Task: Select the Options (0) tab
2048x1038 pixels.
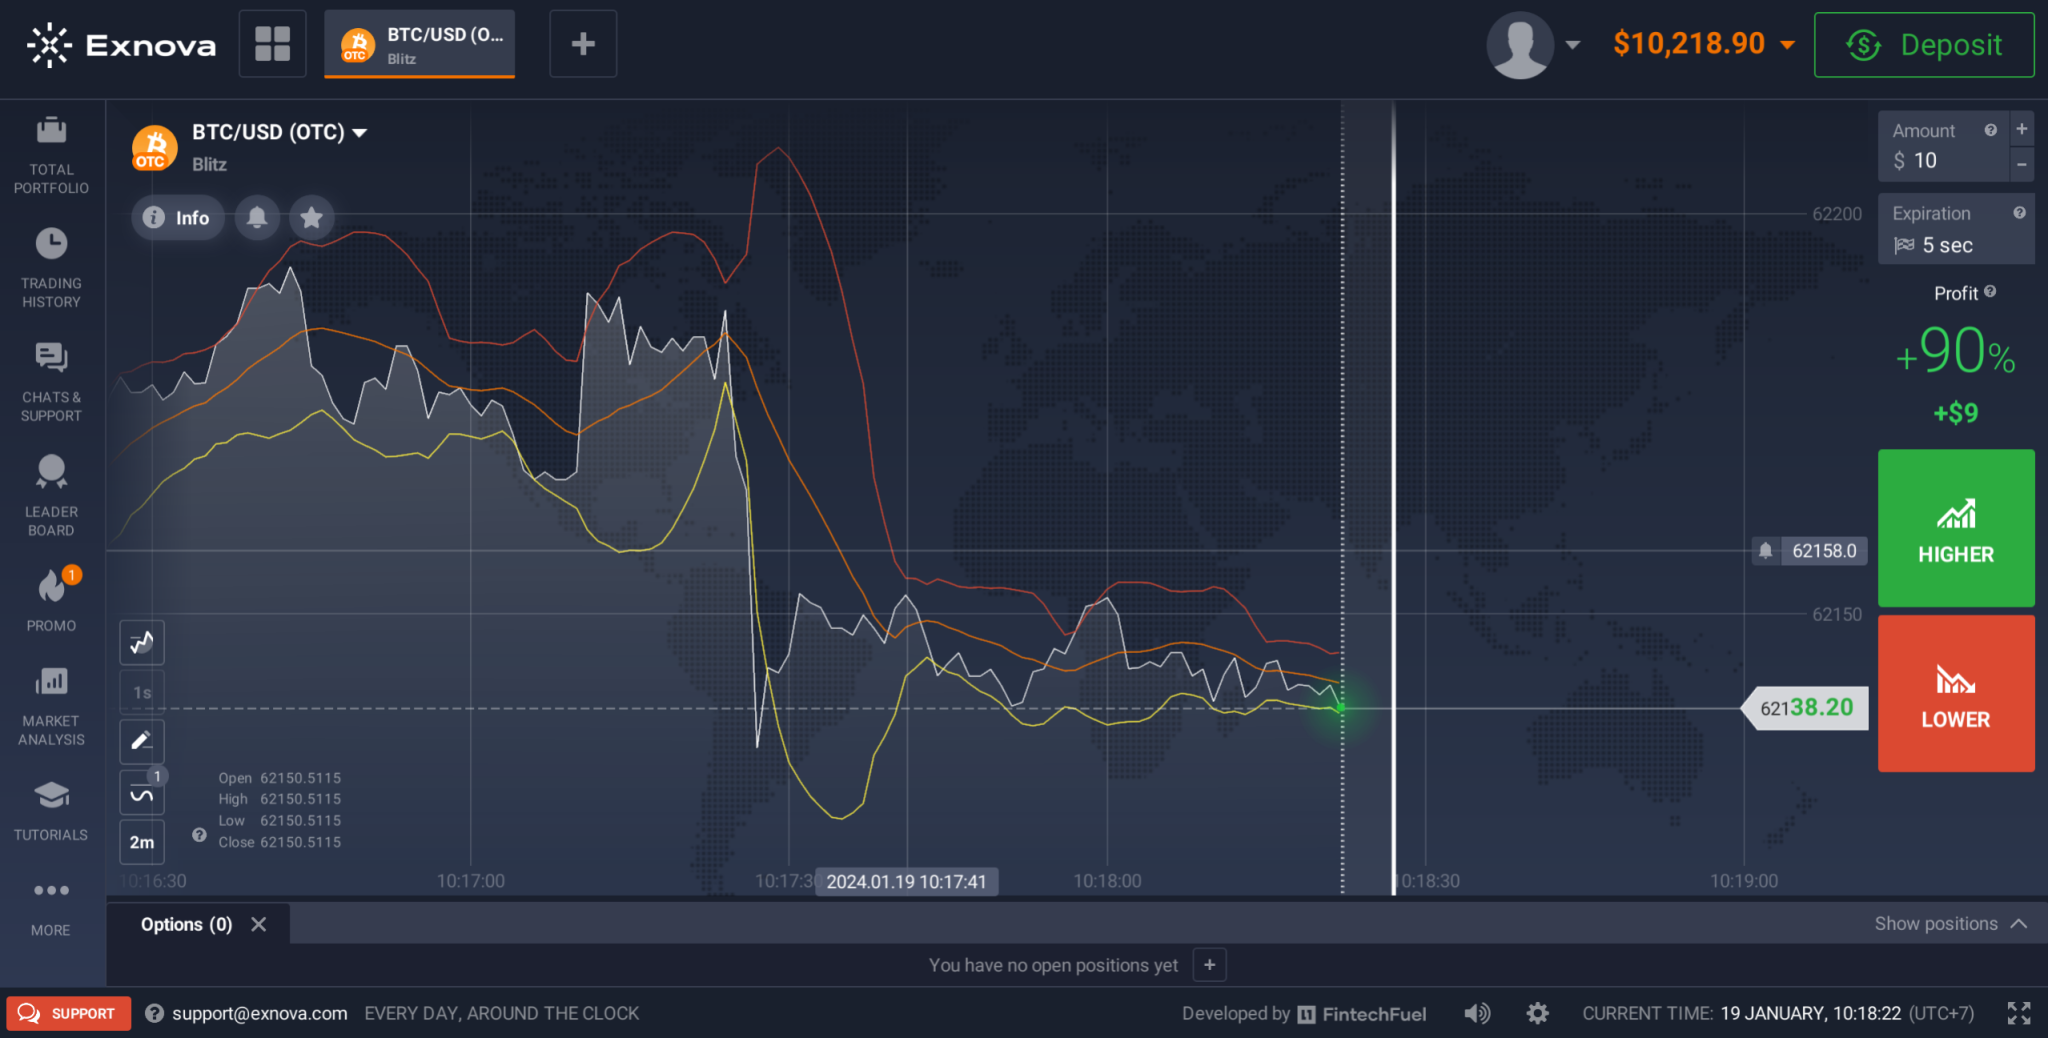Action: pos(186,924)
